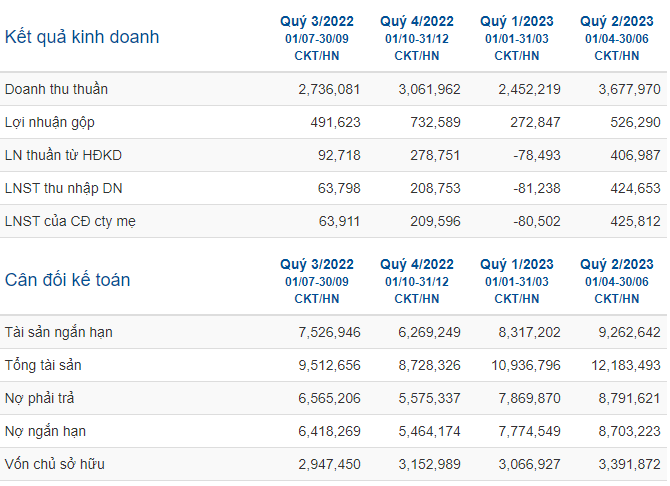Viewport: 670px width, 486px height.
Task: Click equity value 3,066,927
Action: click(529, 464)
